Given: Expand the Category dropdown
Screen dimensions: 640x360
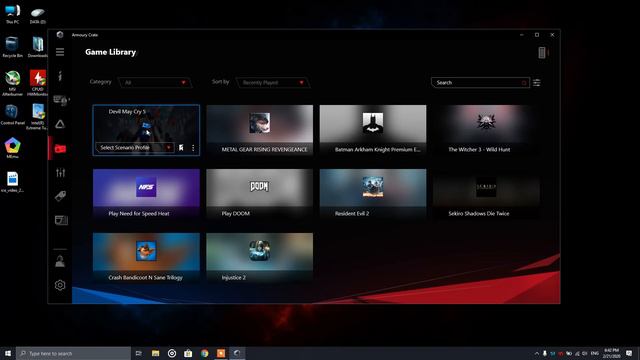Looking at the screenshot, I should click(x=155, y=83).
